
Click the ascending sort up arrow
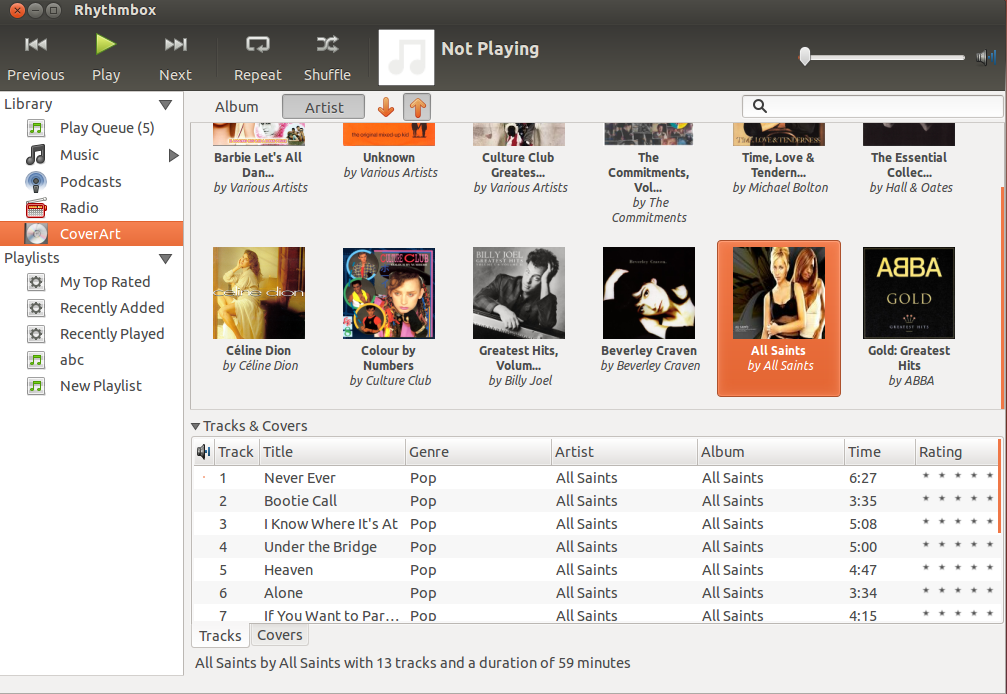[x=417, y=107]
